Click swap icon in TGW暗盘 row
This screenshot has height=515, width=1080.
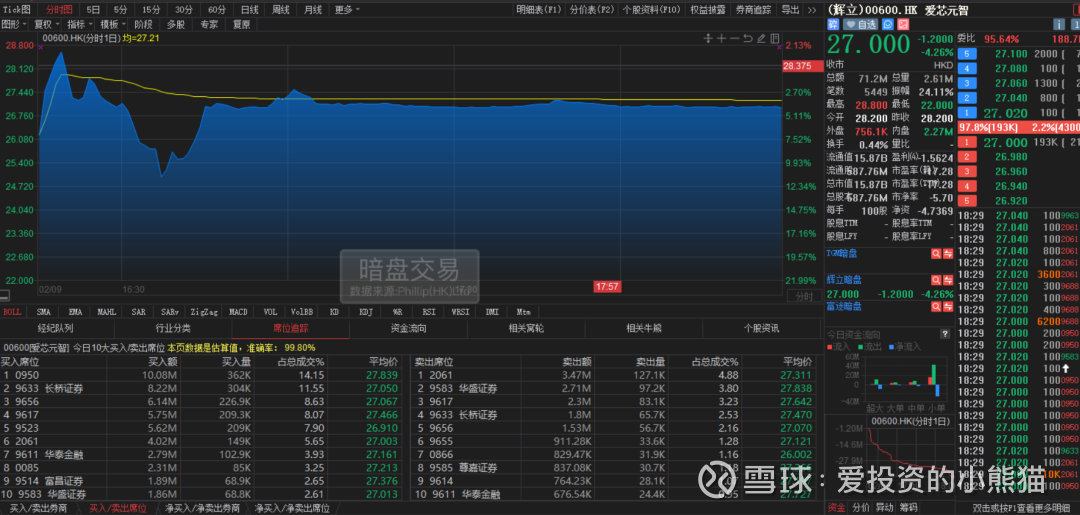tap(948, 253)
